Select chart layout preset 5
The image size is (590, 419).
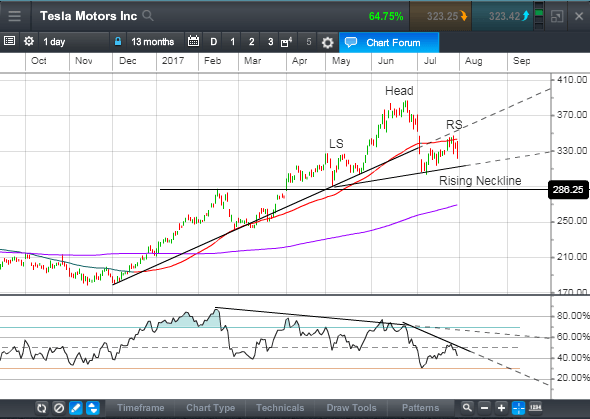(309, 42)
